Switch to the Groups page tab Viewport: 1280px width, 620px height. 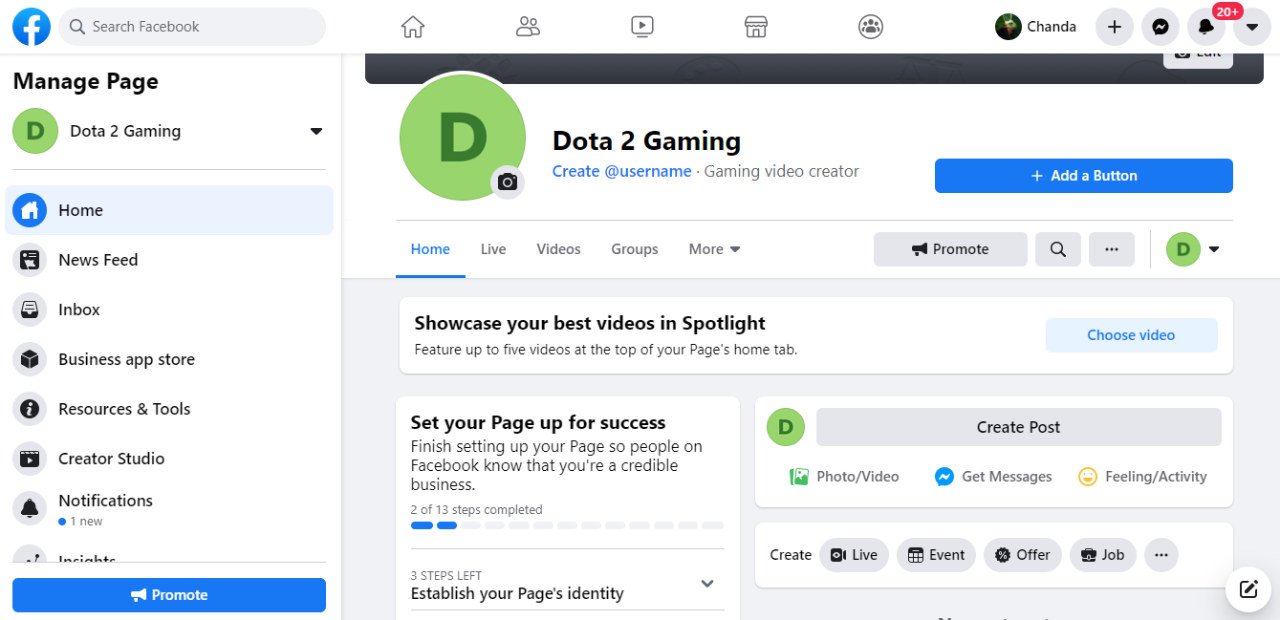635,249
